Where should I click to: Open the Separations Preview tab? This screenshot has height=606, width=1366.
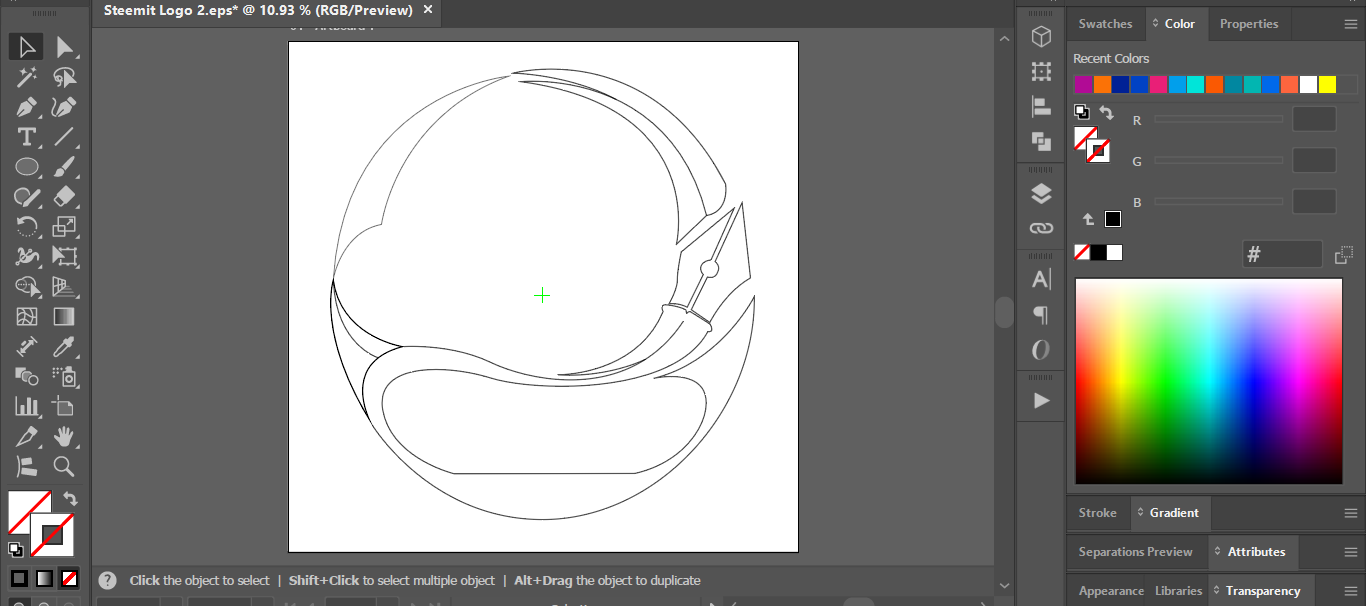[x=1135, y=552]
